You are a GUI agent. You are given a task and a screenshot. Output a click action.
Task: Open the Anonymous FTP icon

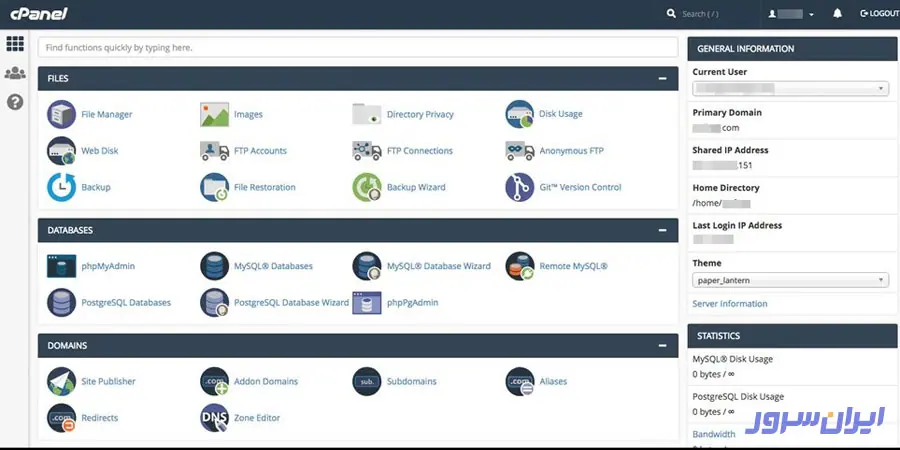pyautogui.click(x=520, y=151)
